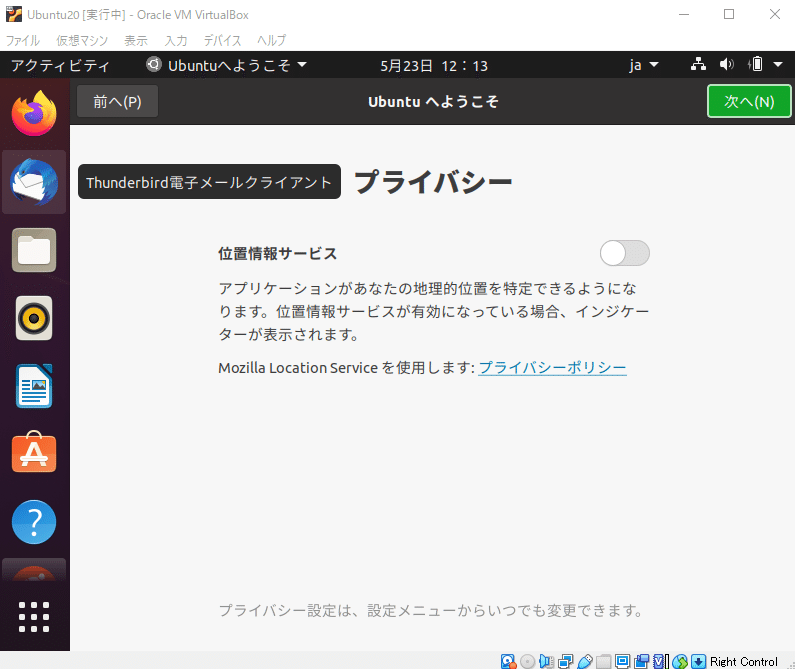Click the Right Control host key label

[x=743, y=661]
